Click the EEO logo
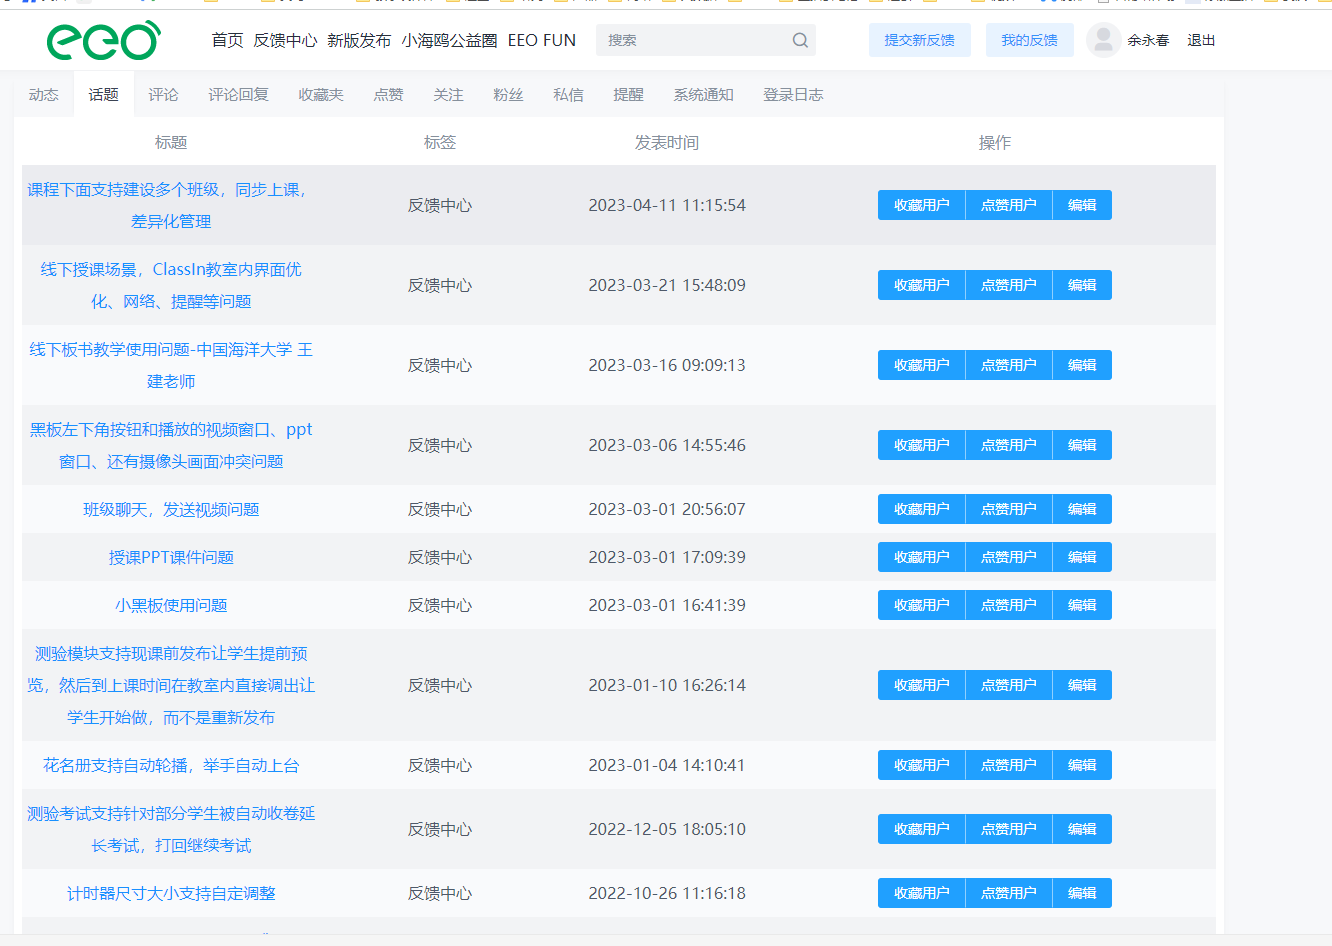 [x=103, y=40]
